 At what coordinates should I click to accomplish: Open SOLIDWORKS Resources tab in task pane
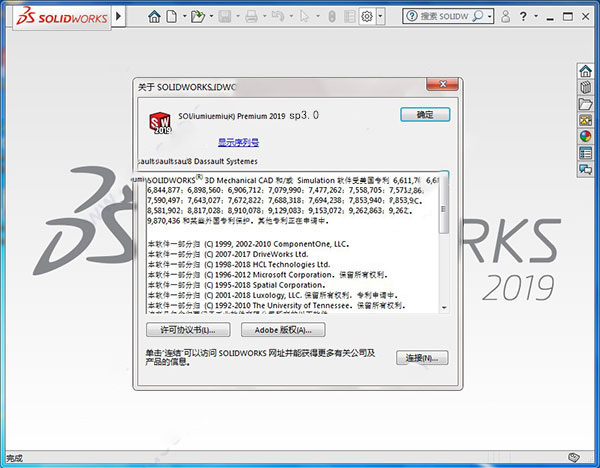585,71
